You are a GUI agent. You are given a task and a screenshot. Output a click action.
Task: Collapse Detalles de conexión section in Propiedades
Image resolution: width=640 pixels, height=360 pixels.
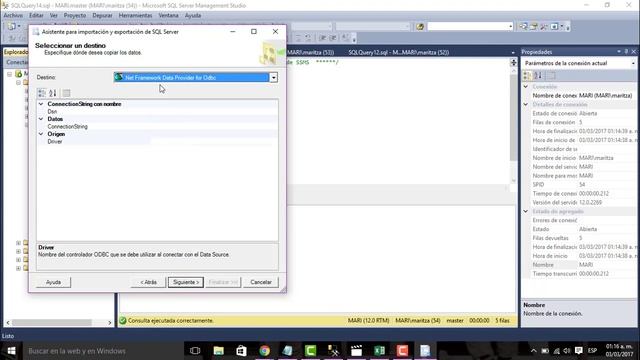tap(526, 104)
